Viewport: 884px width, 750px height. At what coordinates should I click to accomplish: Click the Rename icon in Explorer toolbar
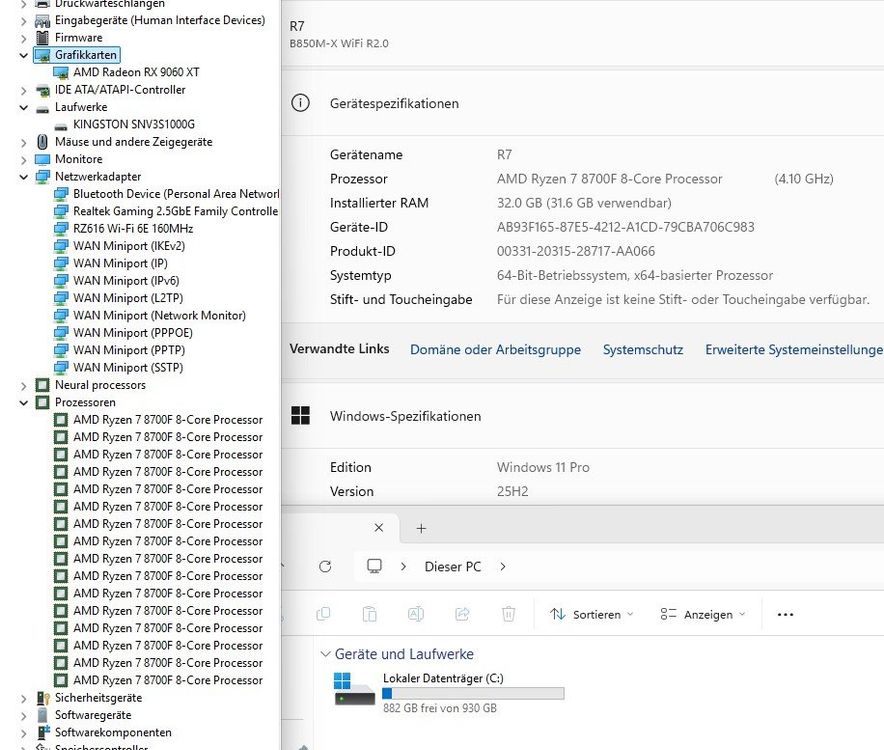pyautogui.click(x=415, y=614)
